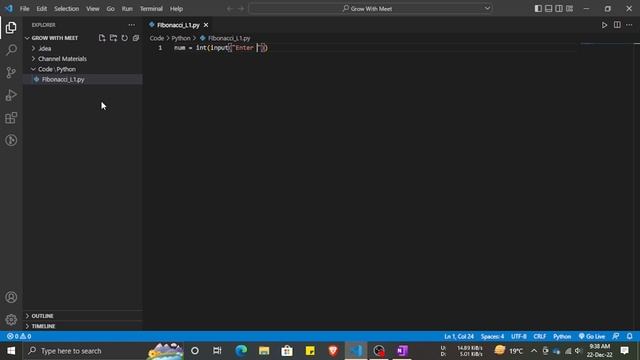Open the Run menu
Image resolution: width=640 pixels, height=360 pixels.
pos(127,9)
